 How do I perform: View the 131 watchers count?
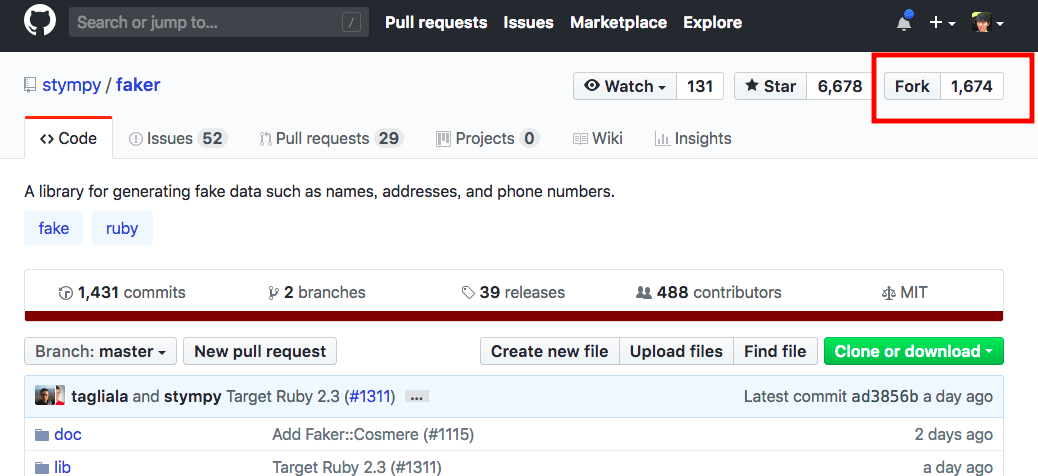tap(700, 86)
